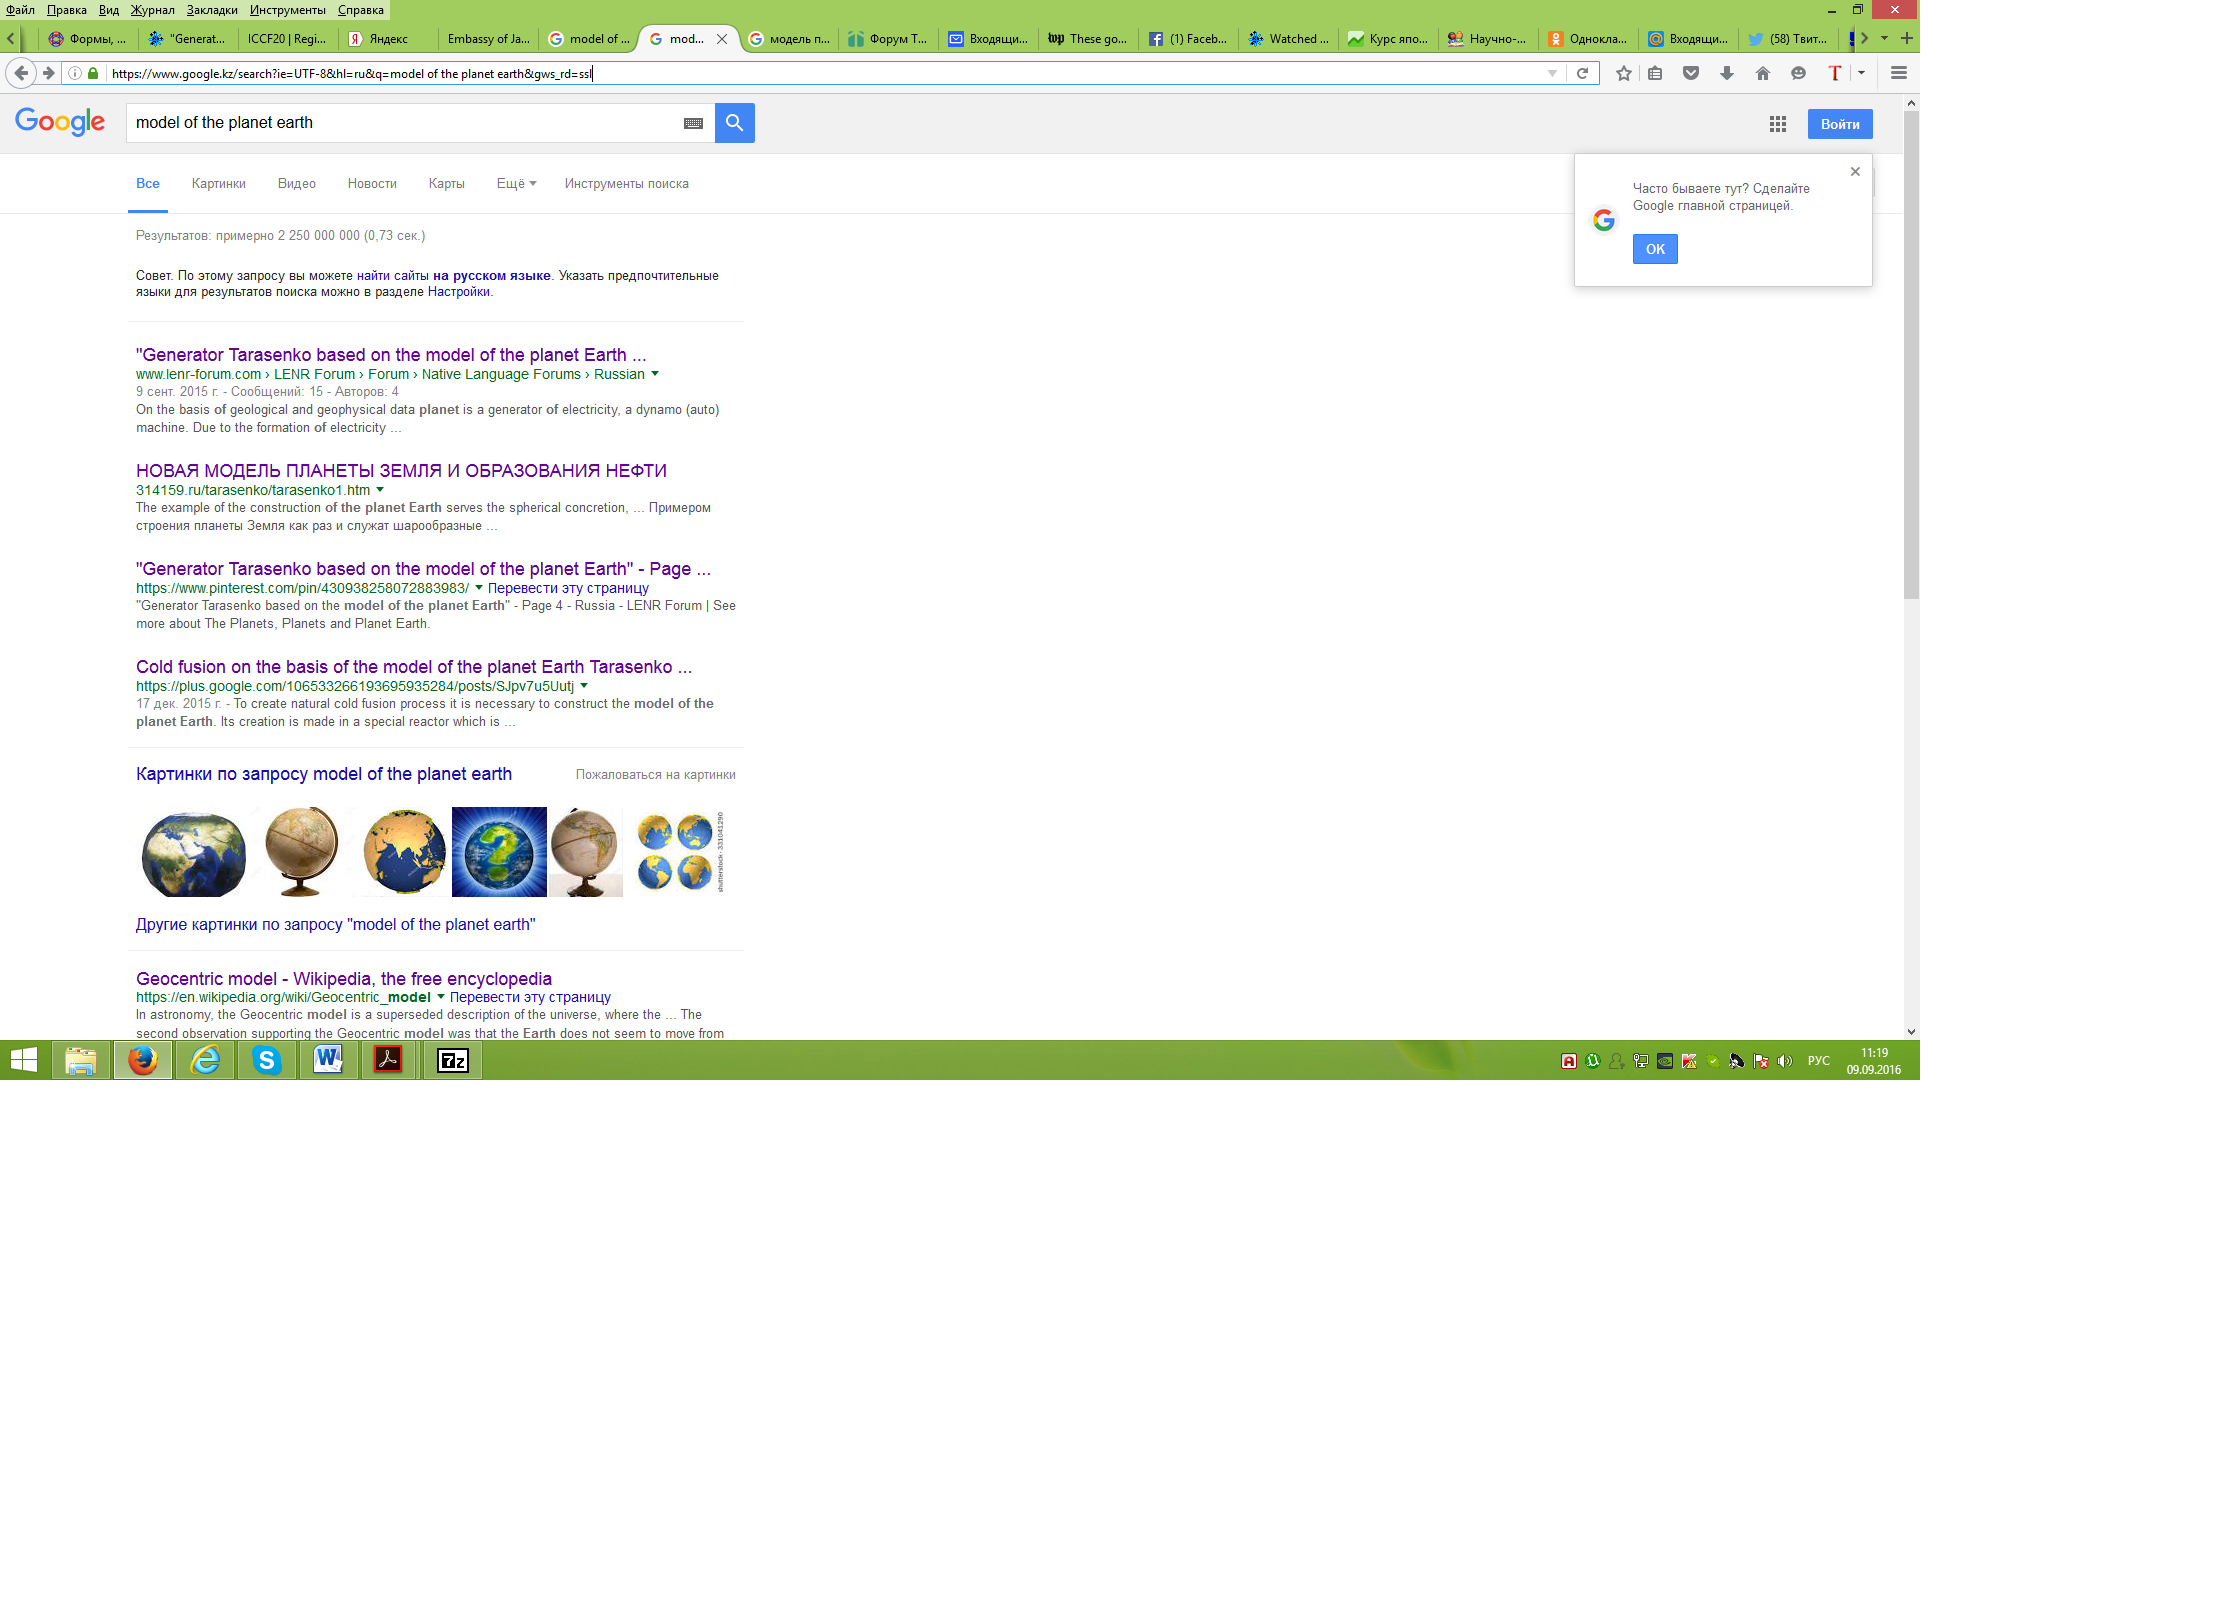This screenshot has width=2236, height=1617.
Task: Bookmark this page with the star icon
Action: coord(1623,73)
